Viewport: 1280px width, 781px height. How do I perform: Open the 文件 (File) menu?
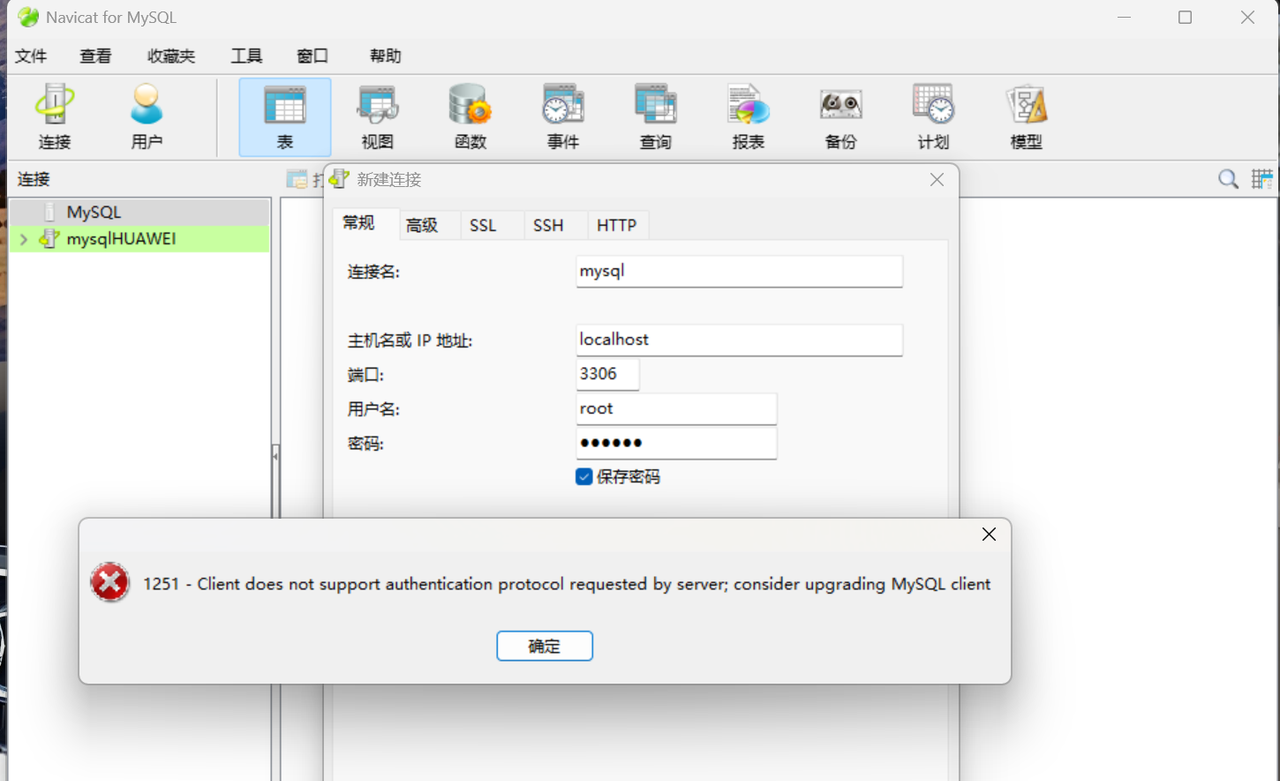[31, 56]
